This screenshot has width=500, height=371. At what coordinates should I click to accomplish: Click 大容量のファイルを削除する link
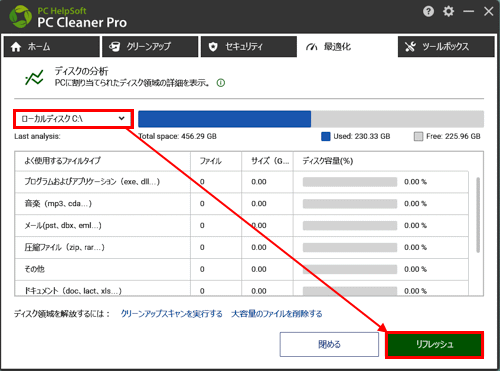tap(277, 314)
